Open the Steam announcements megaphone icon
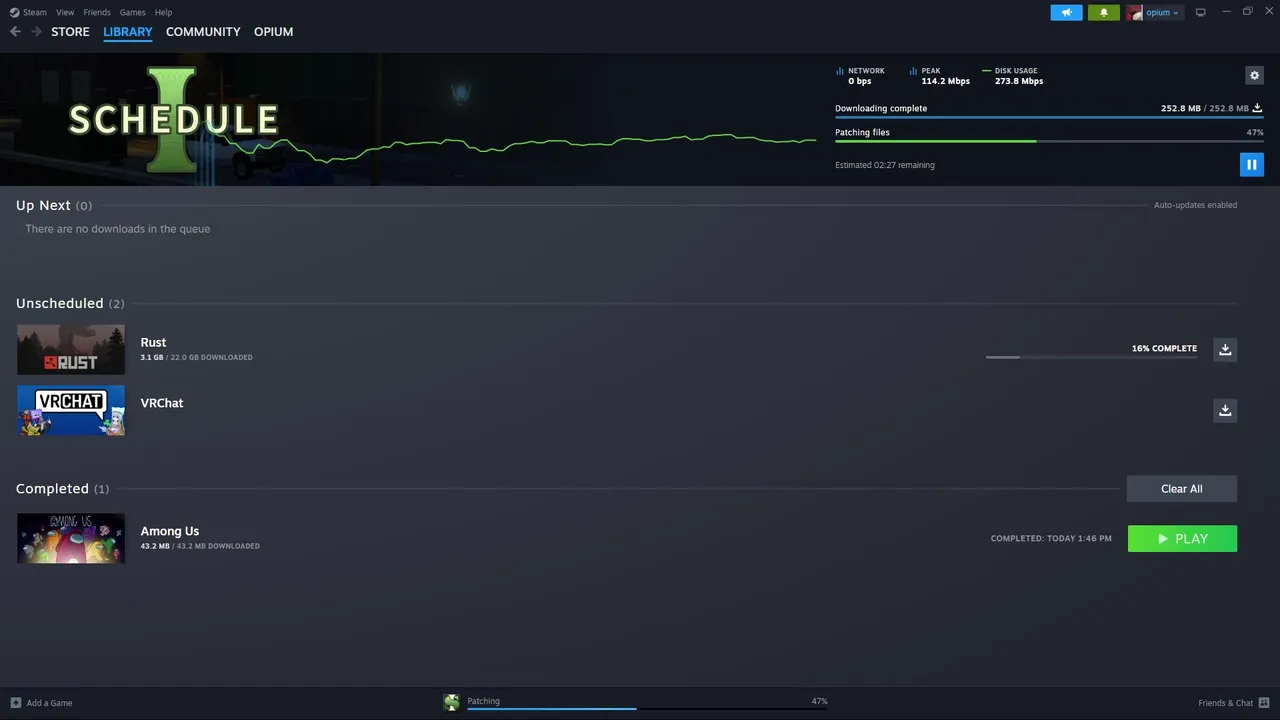1280x720 pixels. [1066, 12]
